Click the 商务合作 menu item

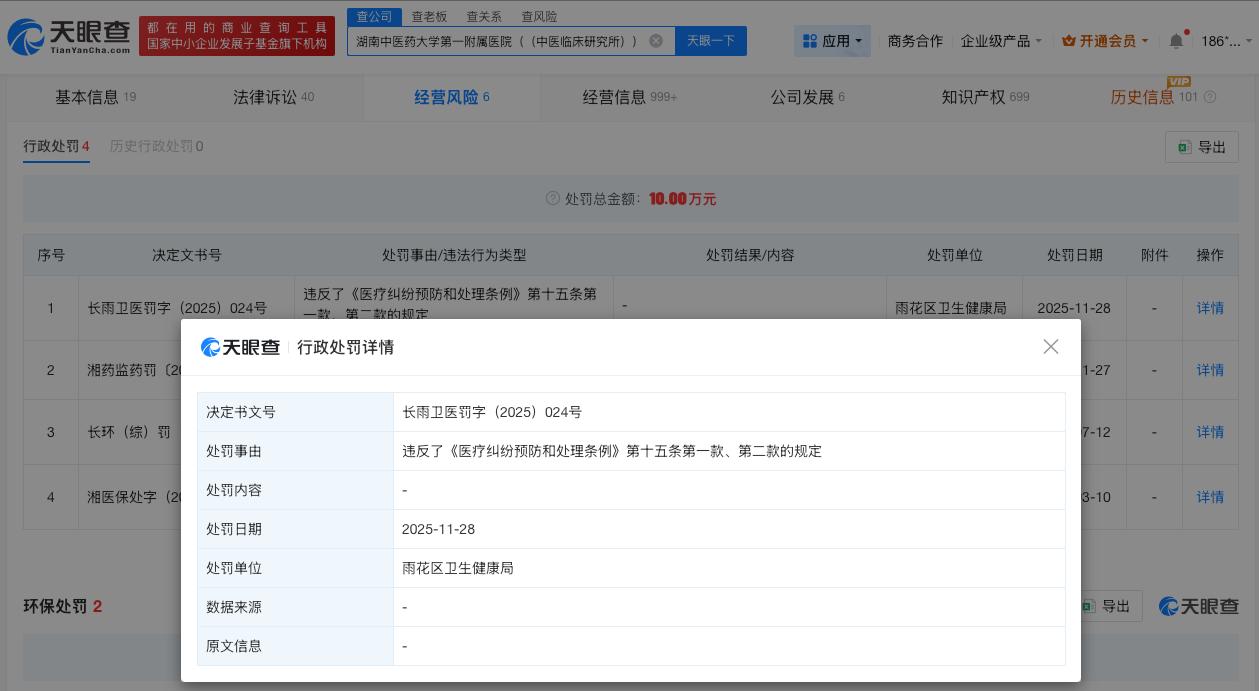coord(914,41)
